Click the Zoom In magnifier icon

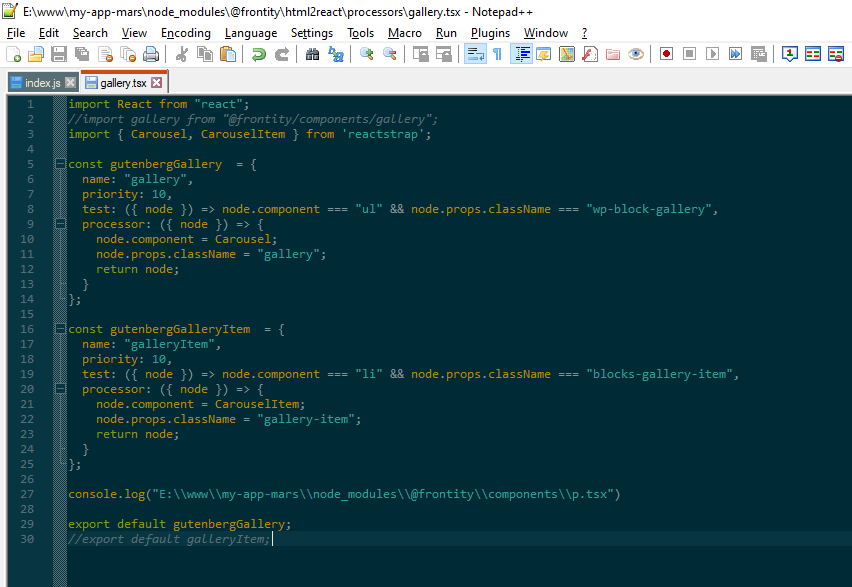[x=367, y=54]
